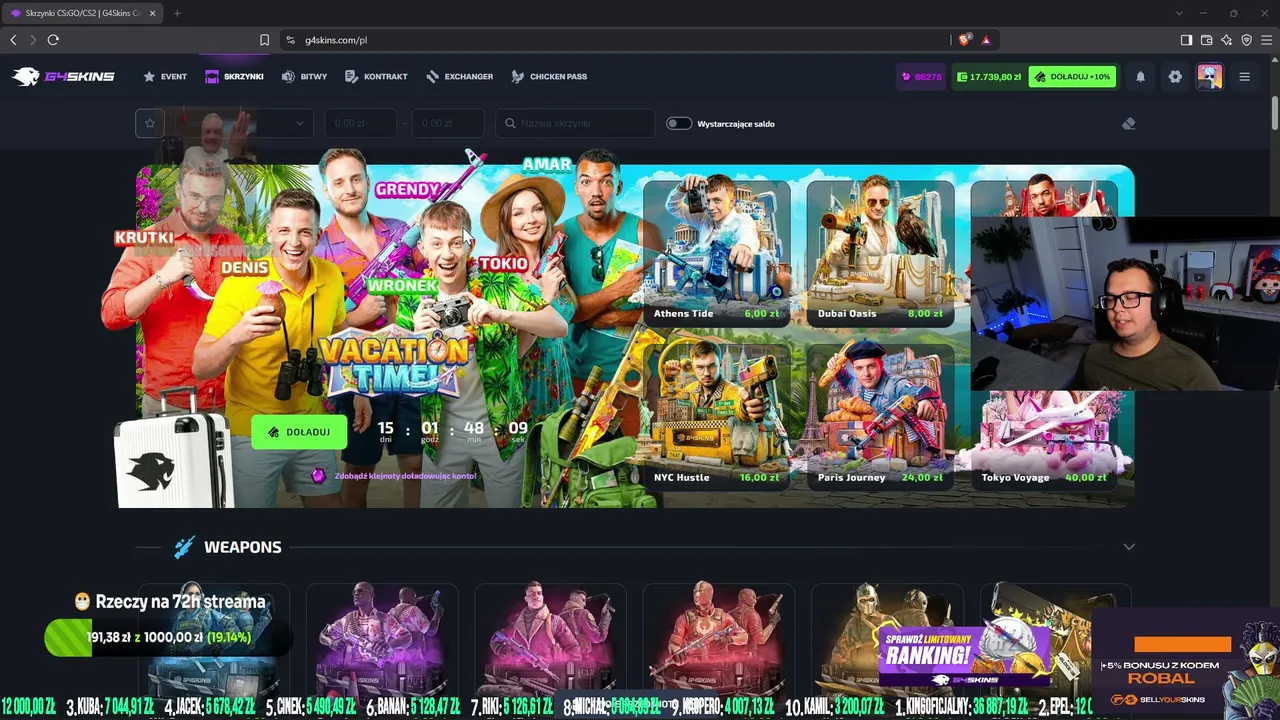This screenshot has width=1280, height=720.
Task: Open the Brave VPN shield icon
Action: click(x=1246, y=40)
